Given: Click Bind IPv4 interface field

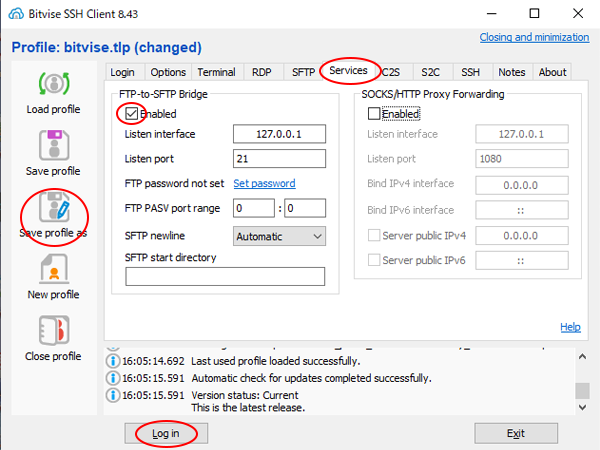Looking at the screenshot, I should [522, 185].
